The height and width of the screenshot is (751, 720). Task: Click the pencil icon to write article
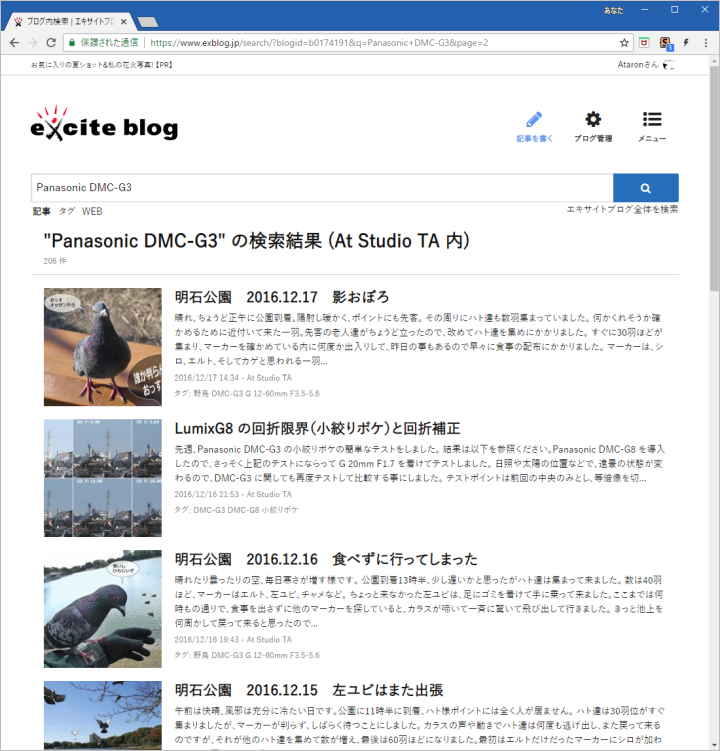(x=534, y=119)
